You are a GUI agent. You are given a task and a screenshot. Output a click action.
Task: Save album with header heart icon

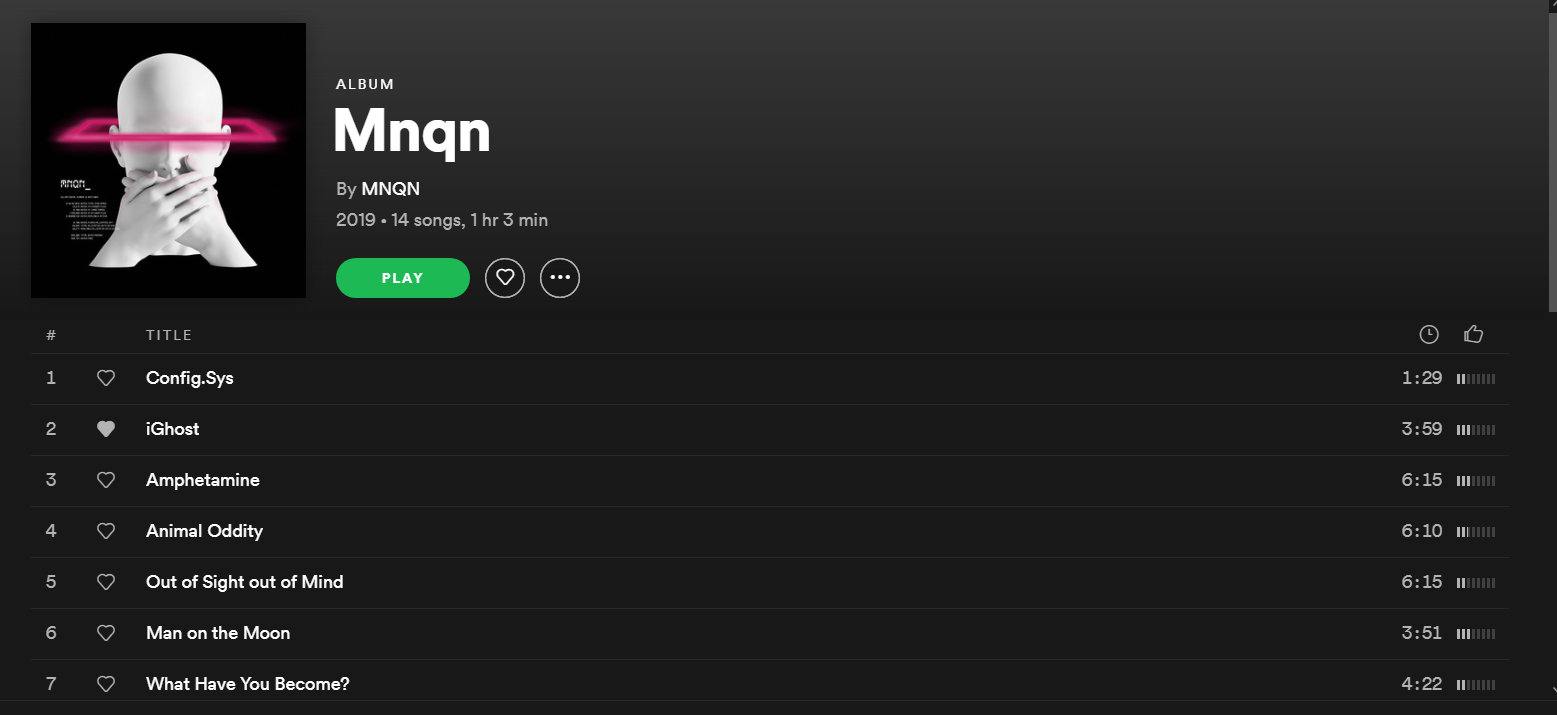505,278
